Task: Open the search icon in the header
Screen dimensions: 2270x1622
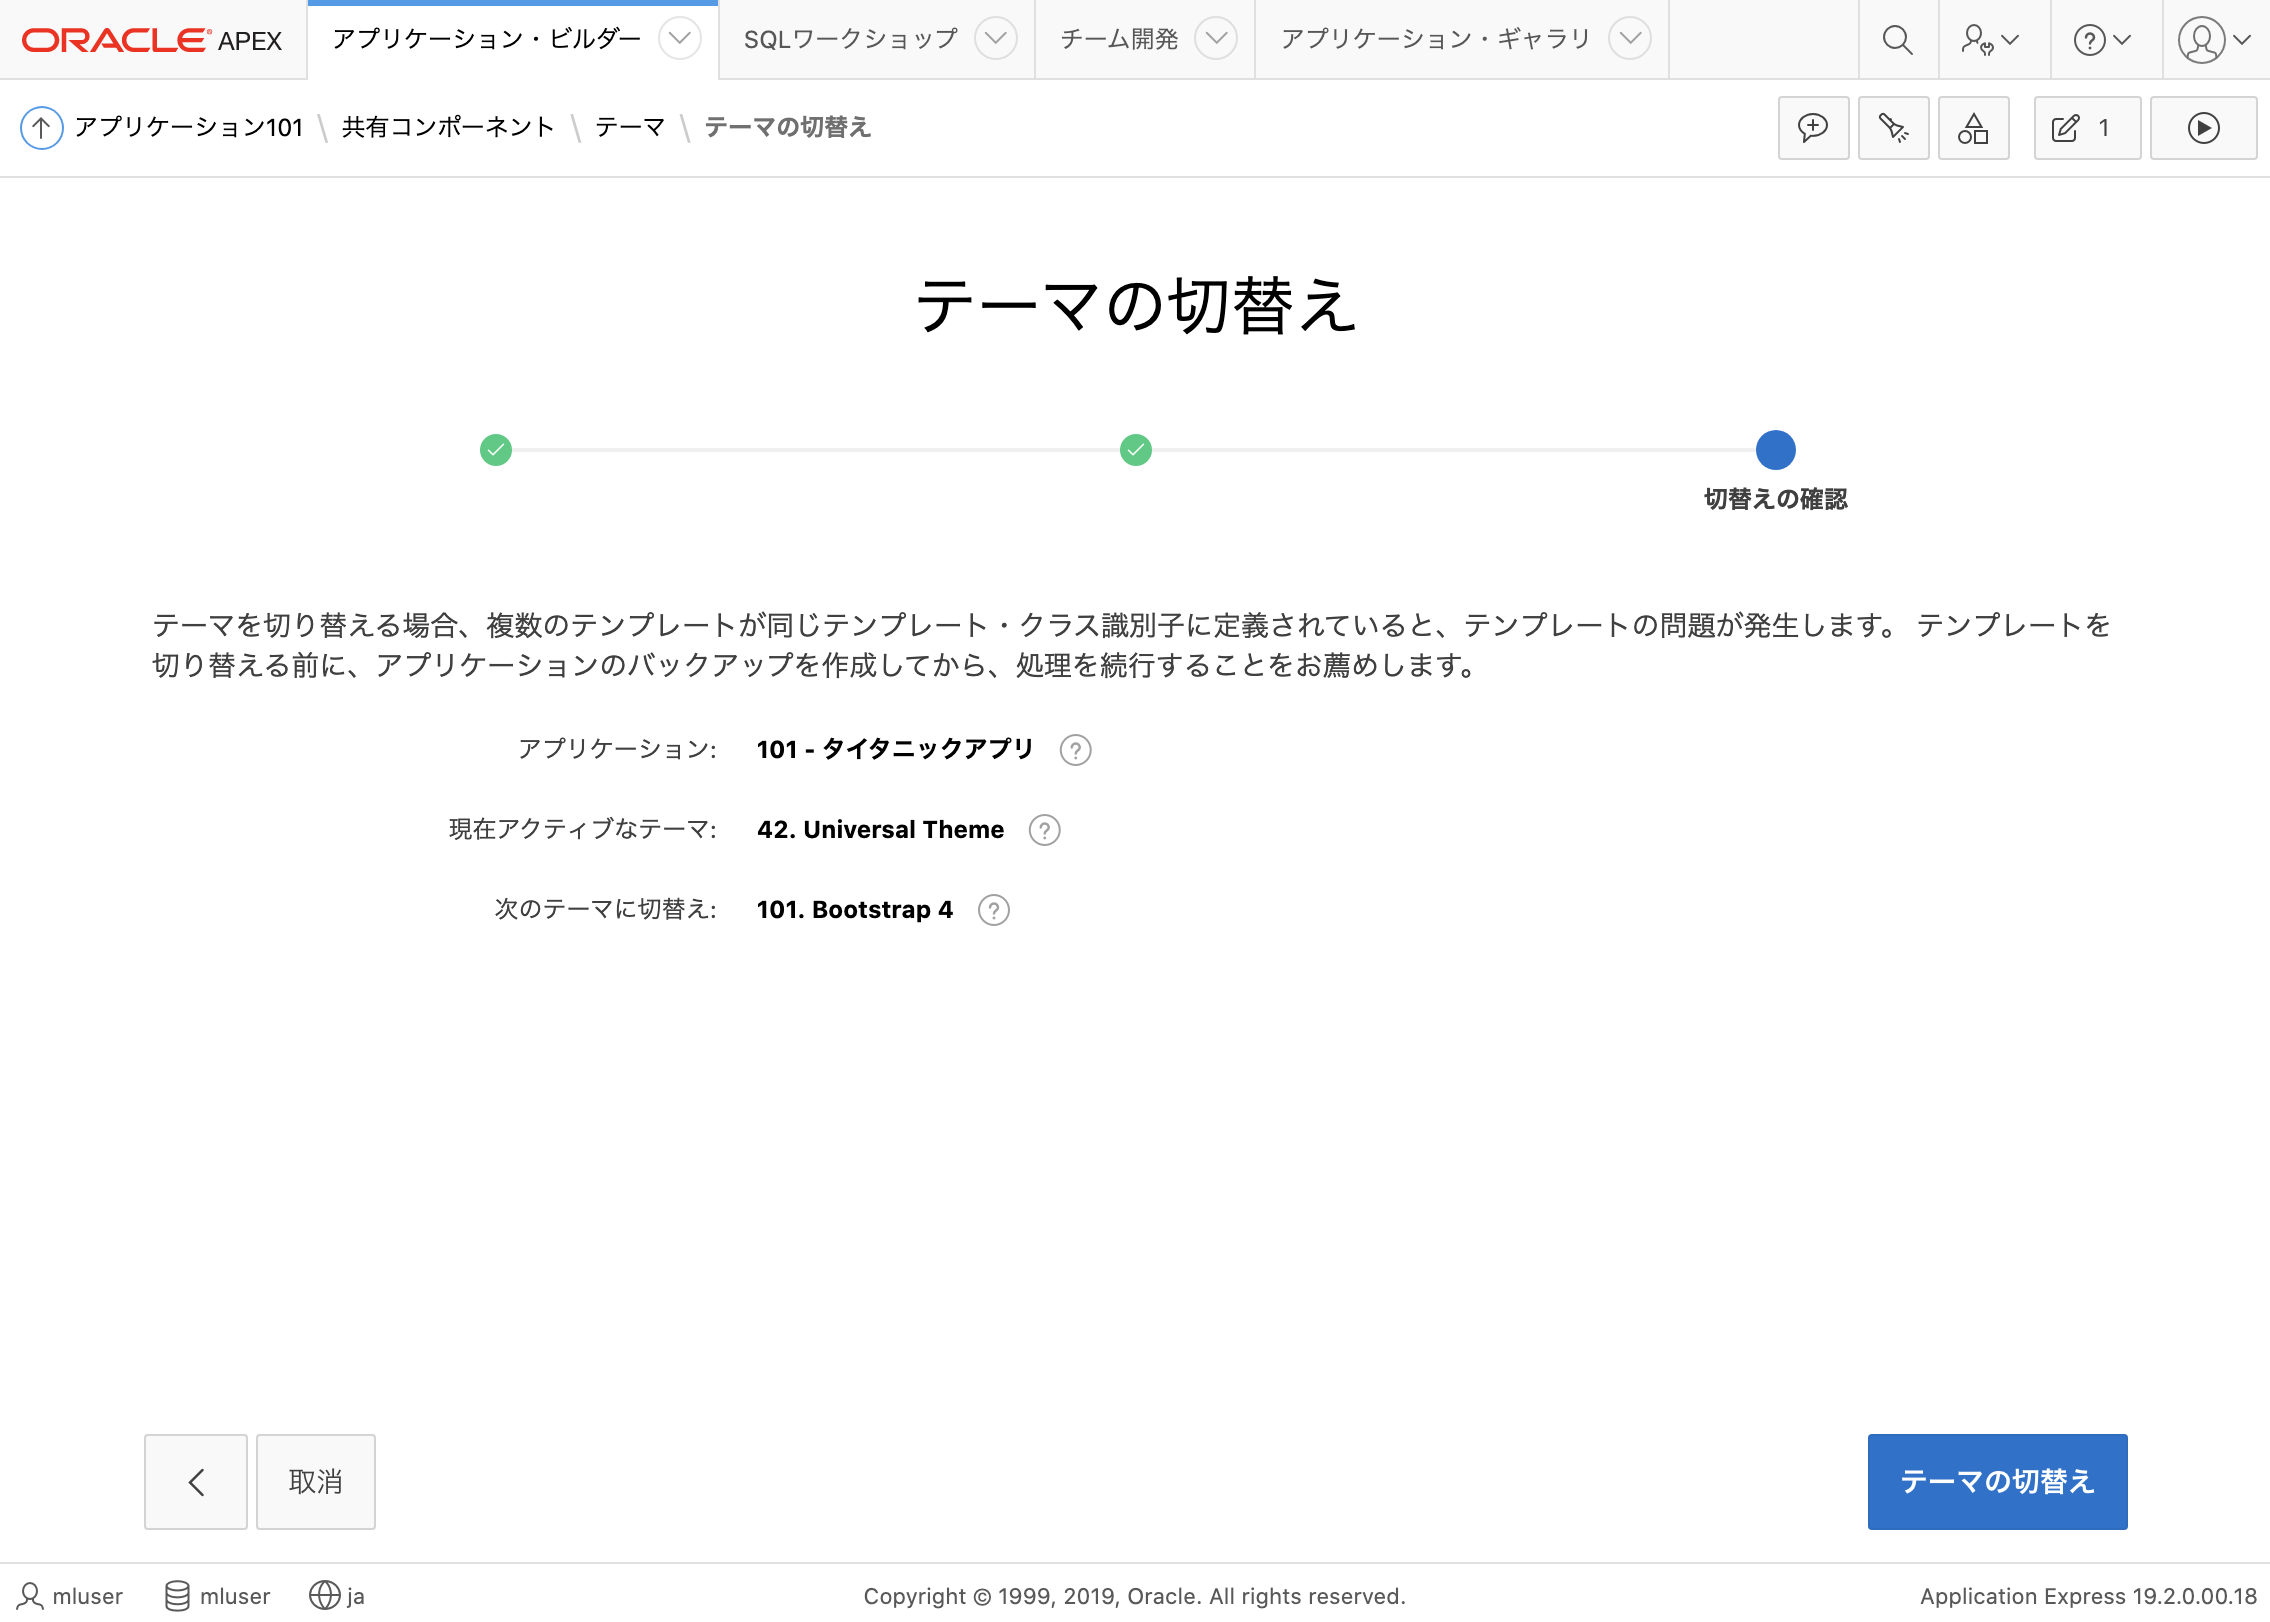Action: [x=1898, y=40]
